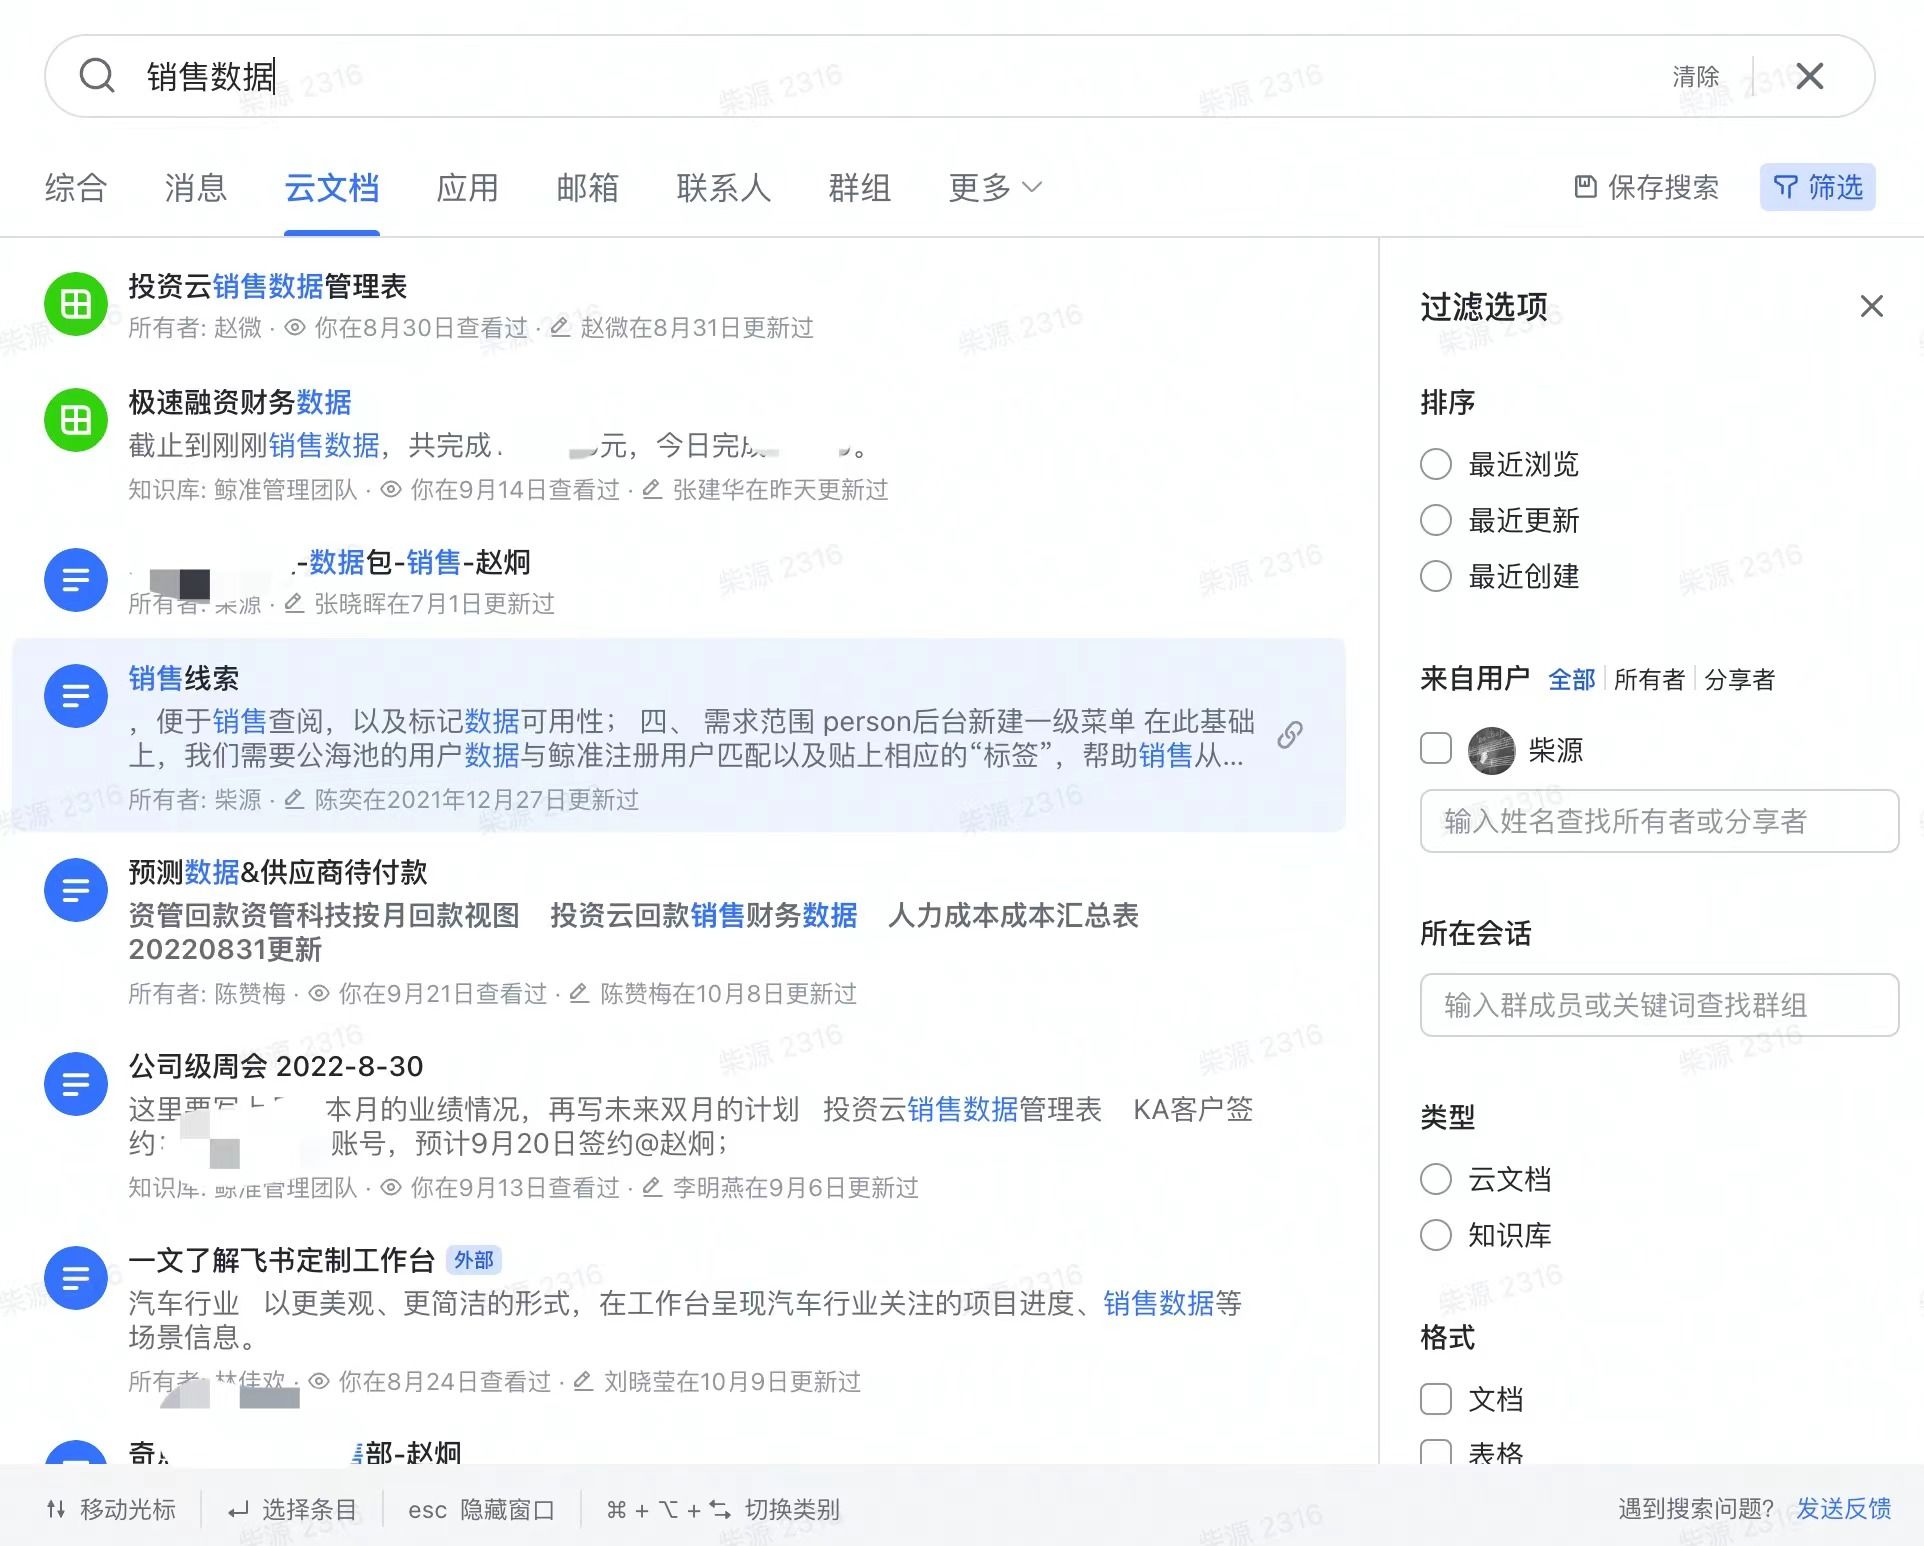
Task: Check the 柴源 user filter checkbox
Action: (1436, 748)
